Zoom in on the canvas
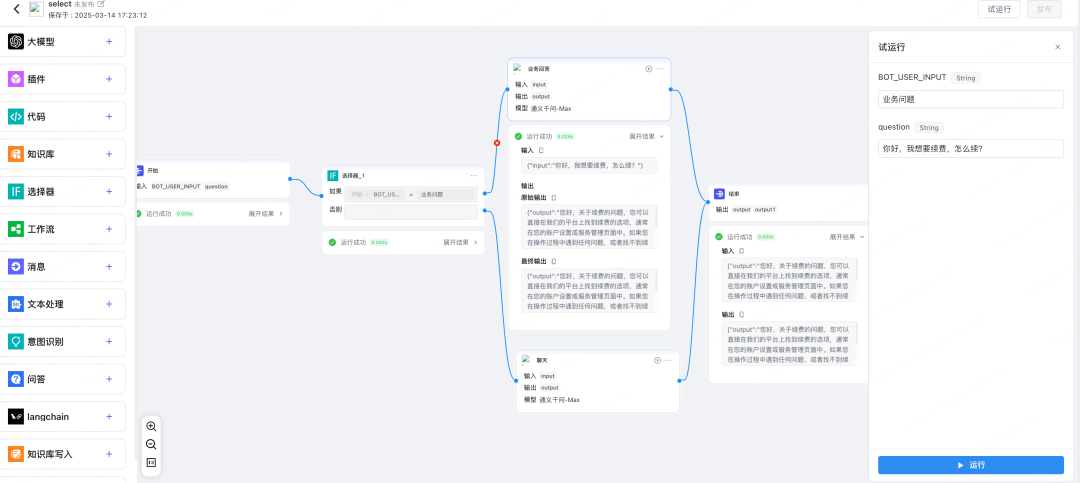 [x=152, y=427]
